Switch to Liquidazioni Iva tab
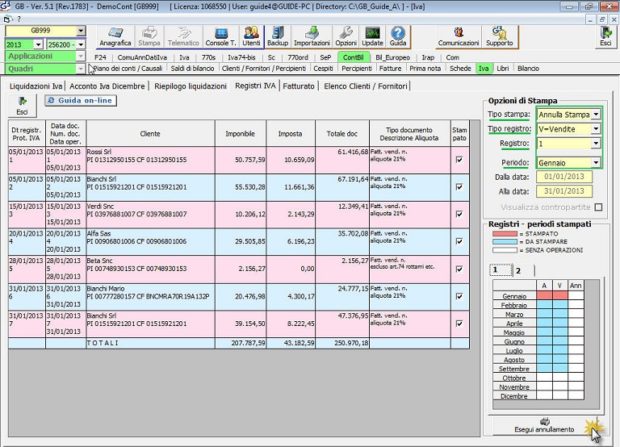This screenshot has width=620, height=447. click(36, 86)
